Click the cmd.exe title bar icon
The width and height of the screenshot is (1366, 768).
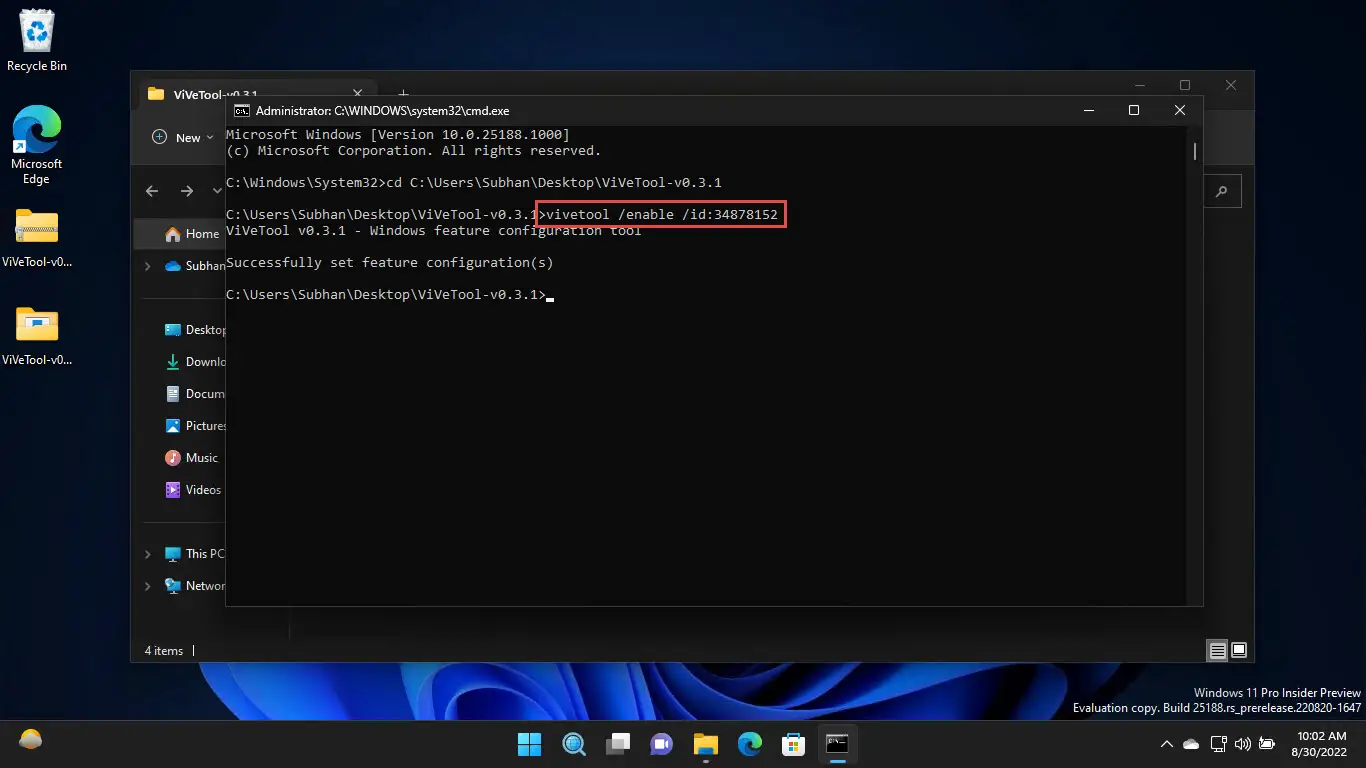241,110
